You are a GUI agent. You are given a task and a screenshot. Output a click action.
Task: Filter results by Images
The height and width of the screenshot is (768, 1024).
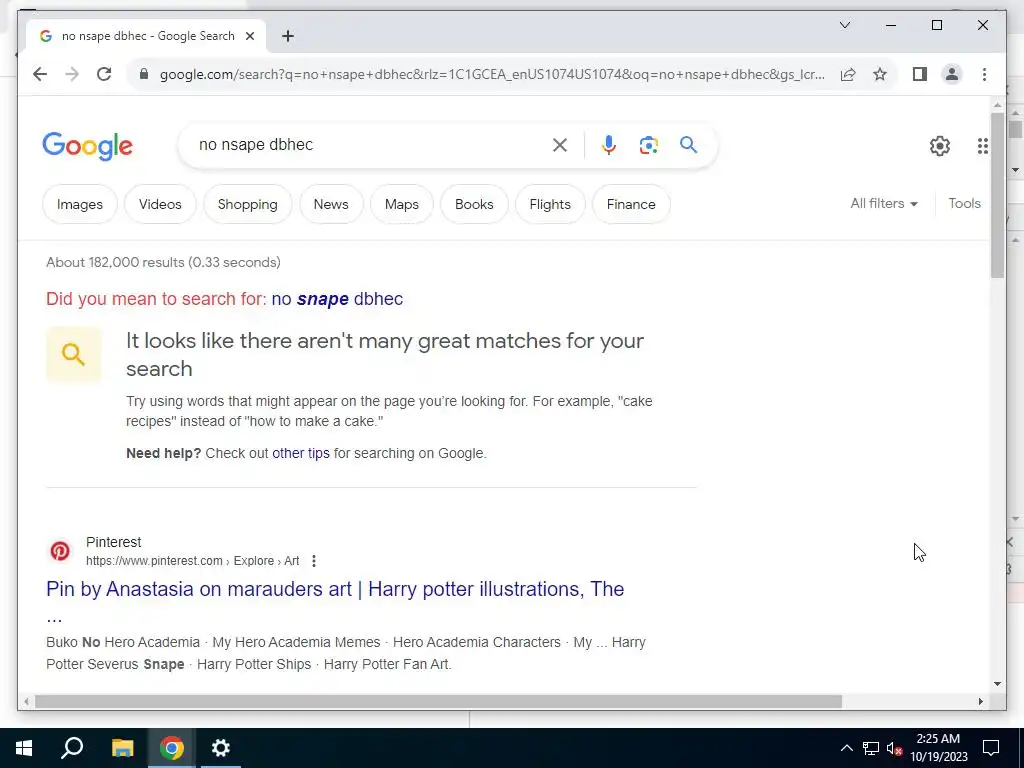tap(80, 204)
